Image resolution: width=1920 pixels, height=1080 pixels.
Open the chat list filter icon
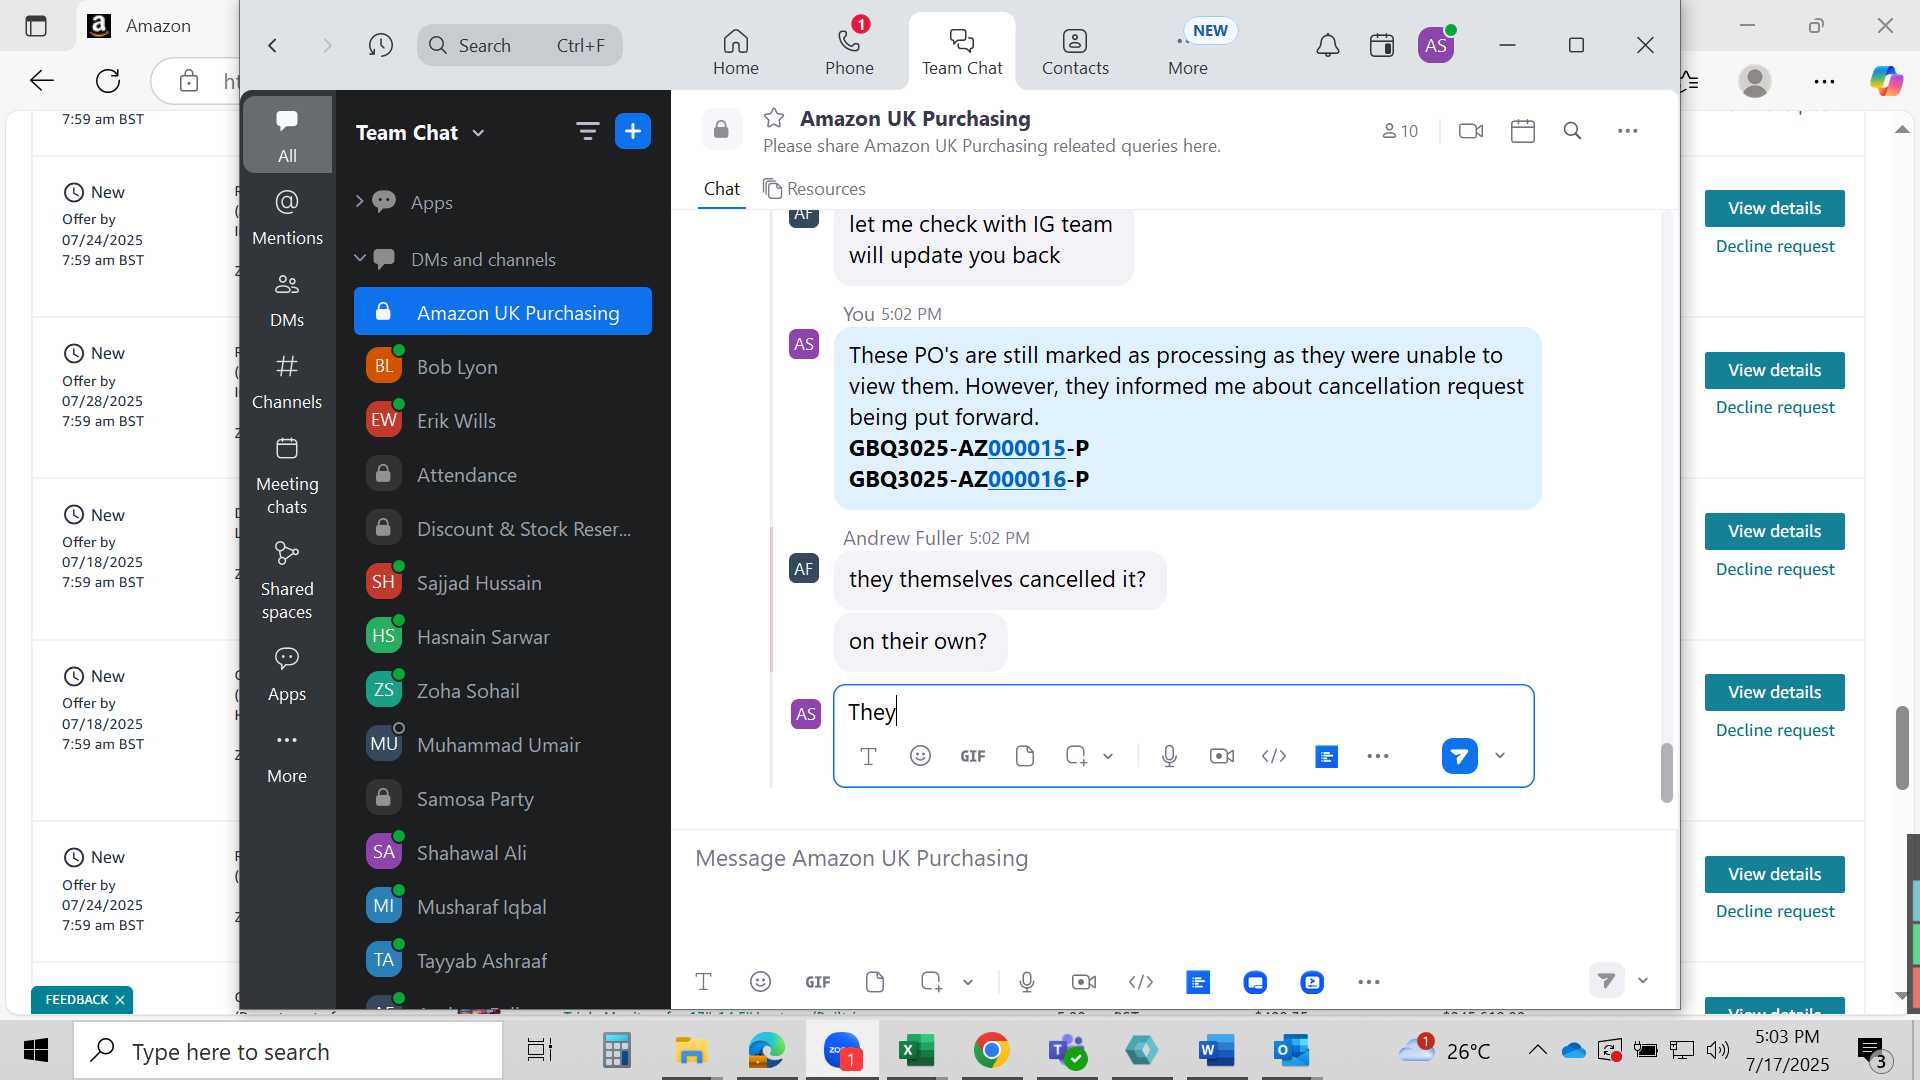[x=587, y=131]
